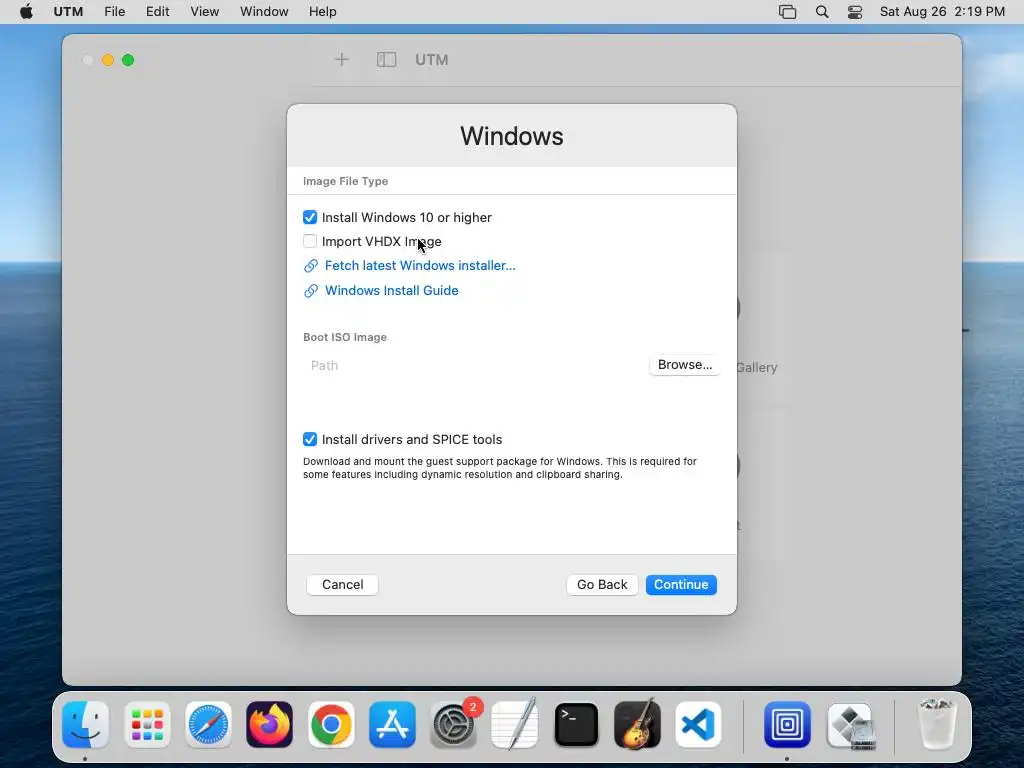Image resolution: width=1024 pixels, height=768 pixels.
Task: Uncheck Install Windows 10 or higher
Action: 310,217
